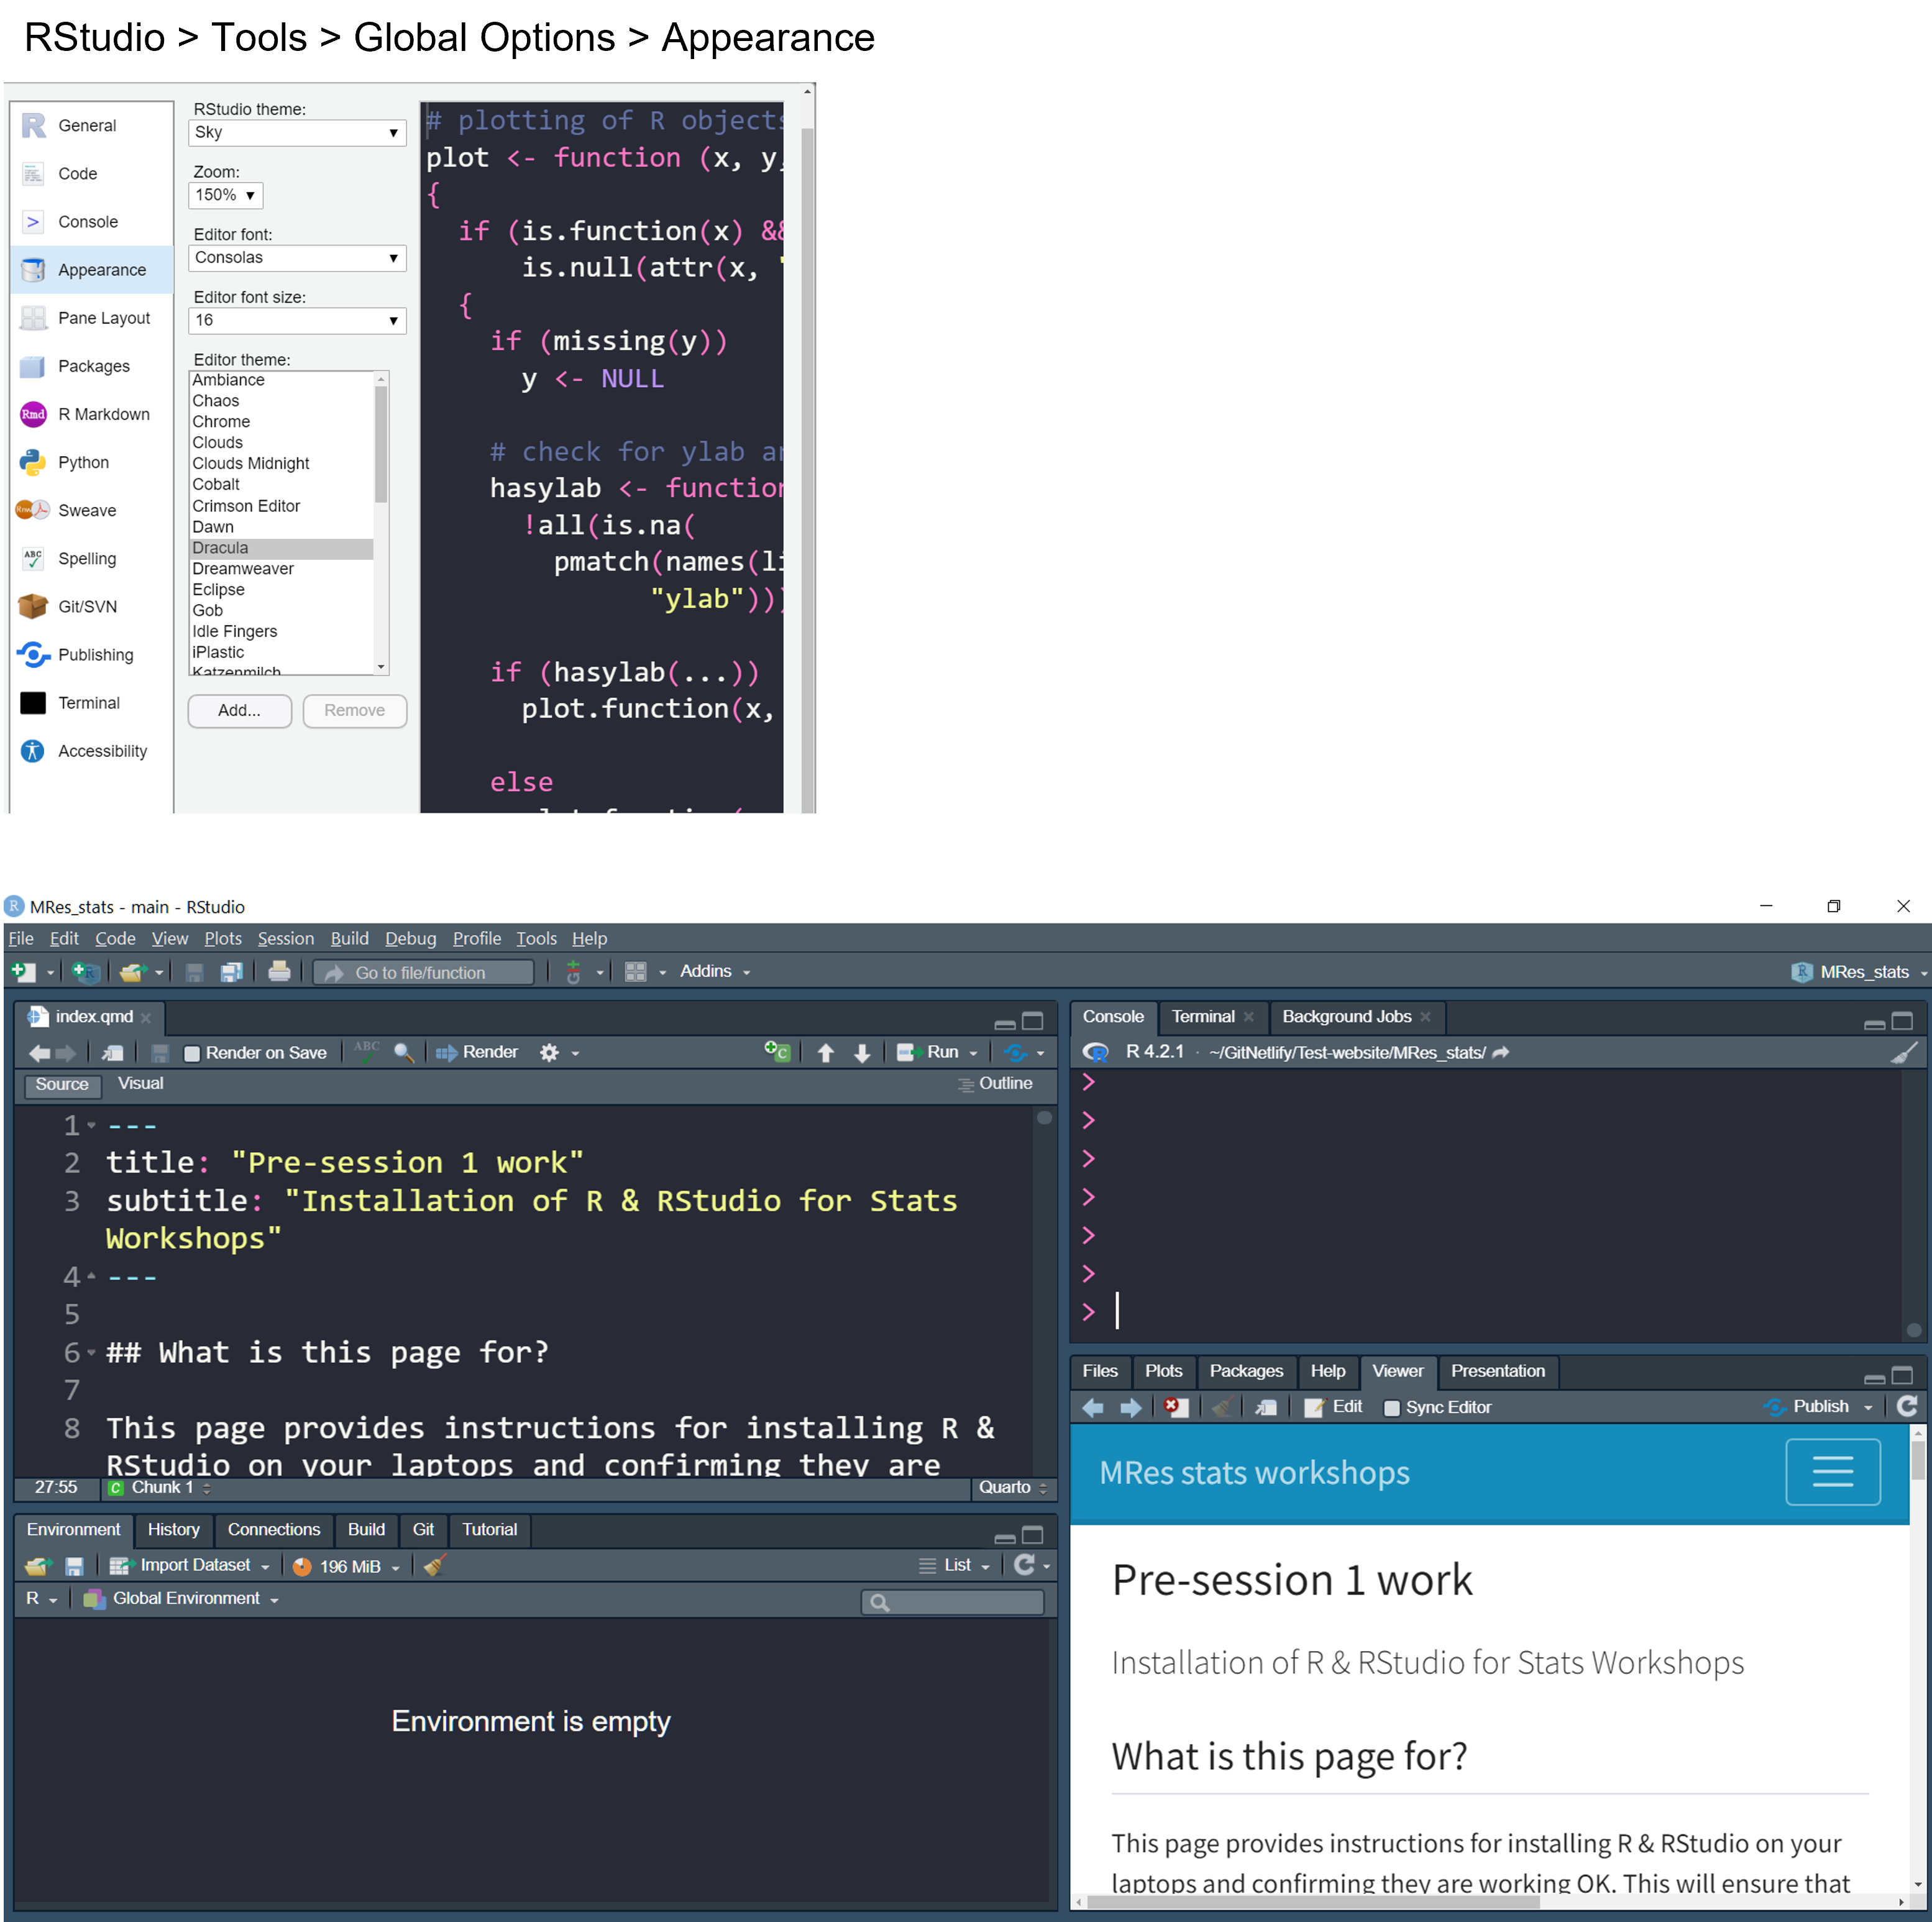Click the workspace panes grid icon
Image resolution: width=1932 pixels, height=1922 pixels.
(x=636, y=972)
